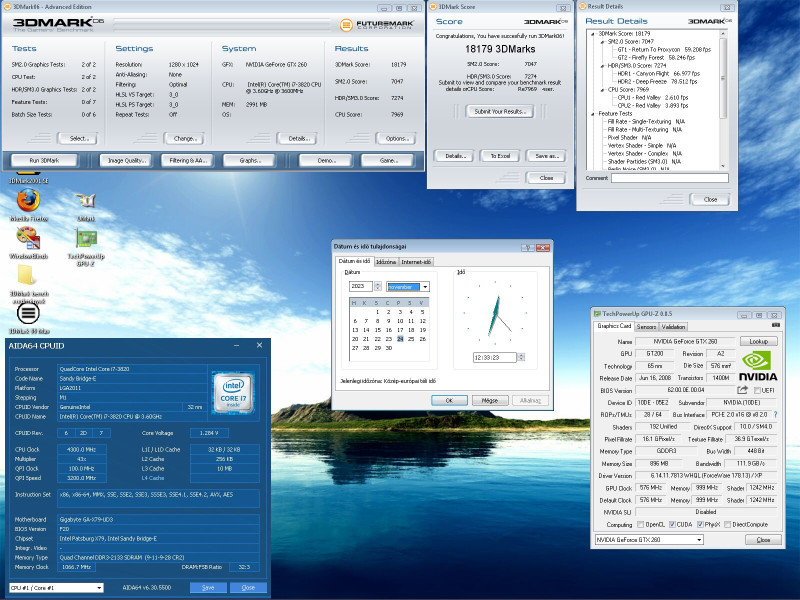800x600 pixels.
Task: Switch to the Internet-idő tab
Action: click(x=416, y=262)
